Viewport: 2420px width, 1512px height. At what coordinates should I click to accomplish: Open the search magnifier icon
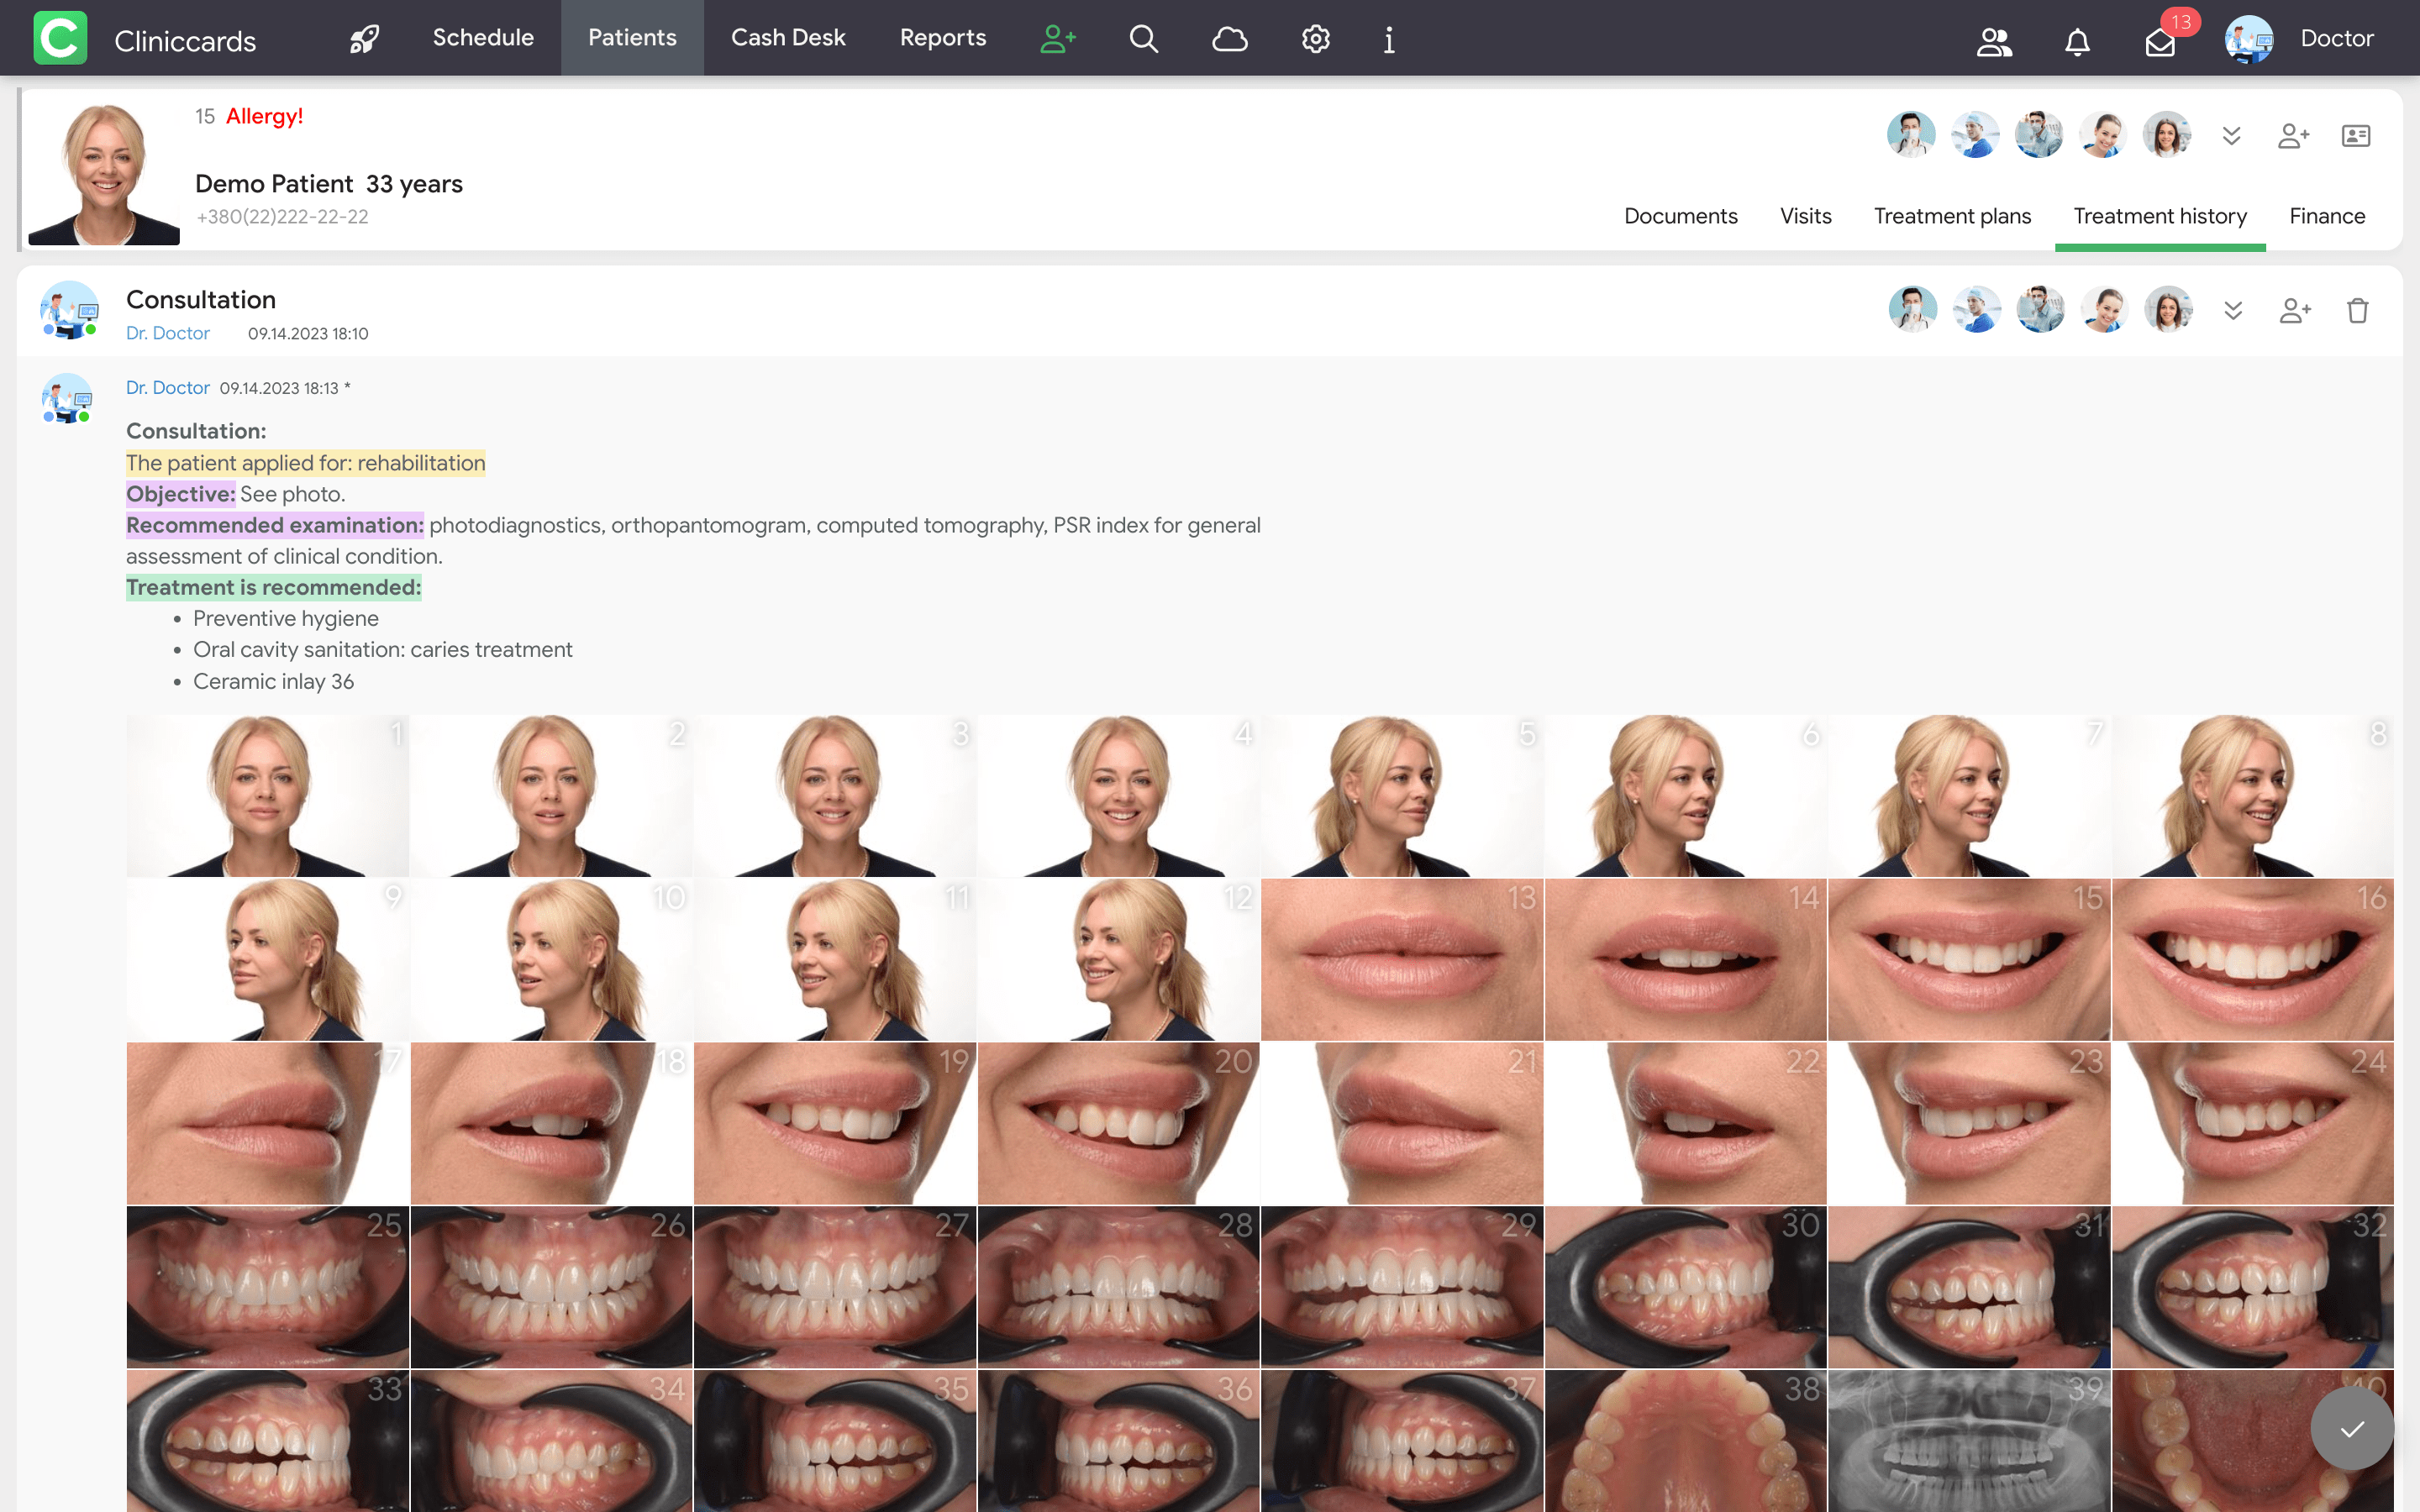(x=1143, y=39)
